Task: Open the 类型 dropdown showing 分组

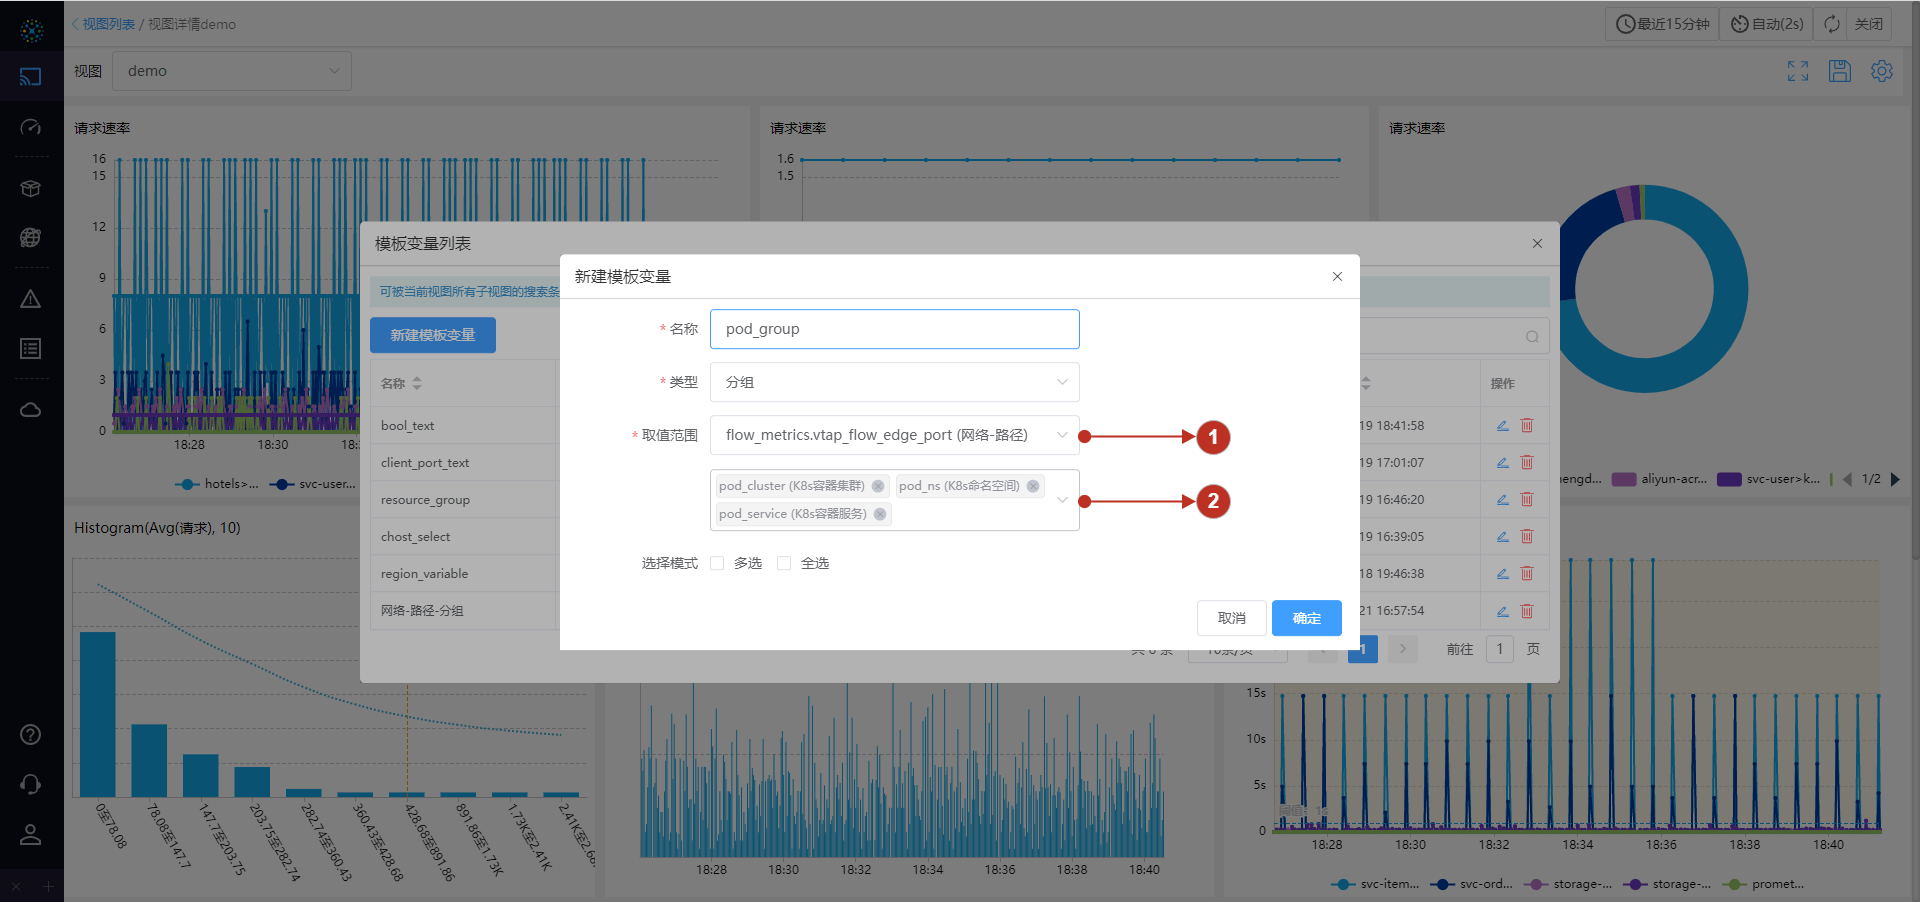Action: pos(894,382)
